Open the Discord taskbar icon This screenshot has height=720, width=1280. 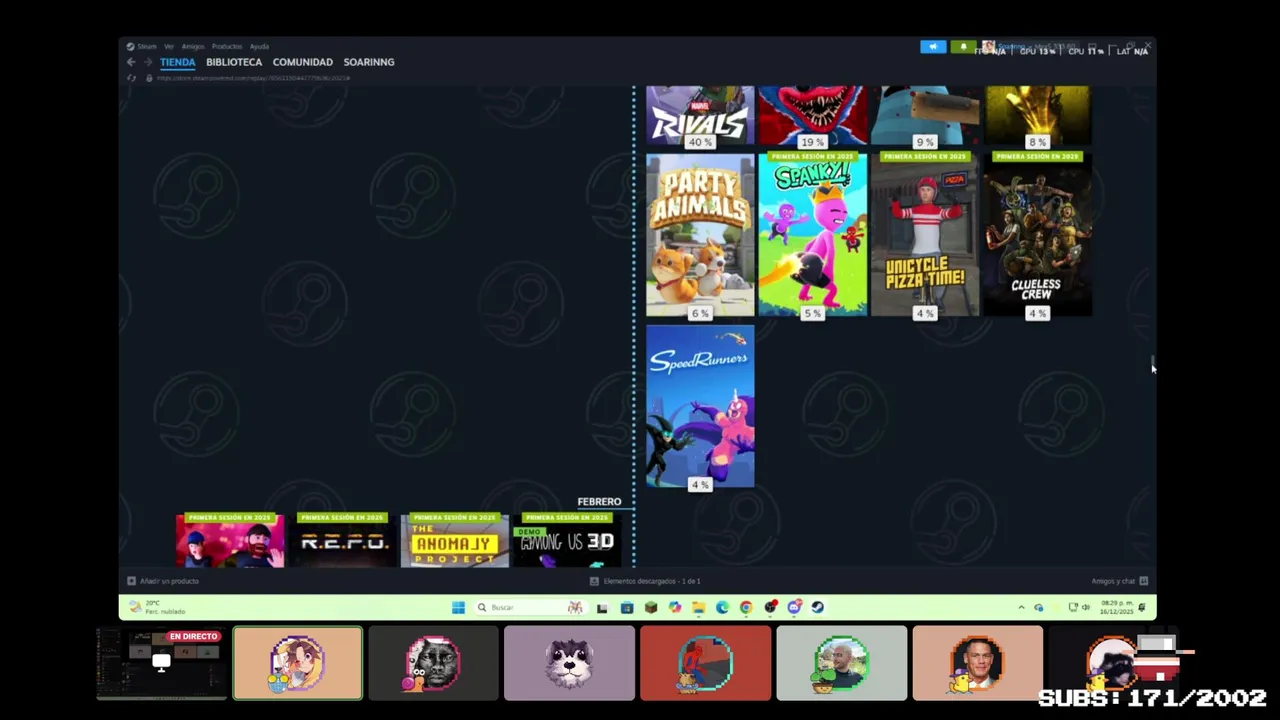click(794, 607)
